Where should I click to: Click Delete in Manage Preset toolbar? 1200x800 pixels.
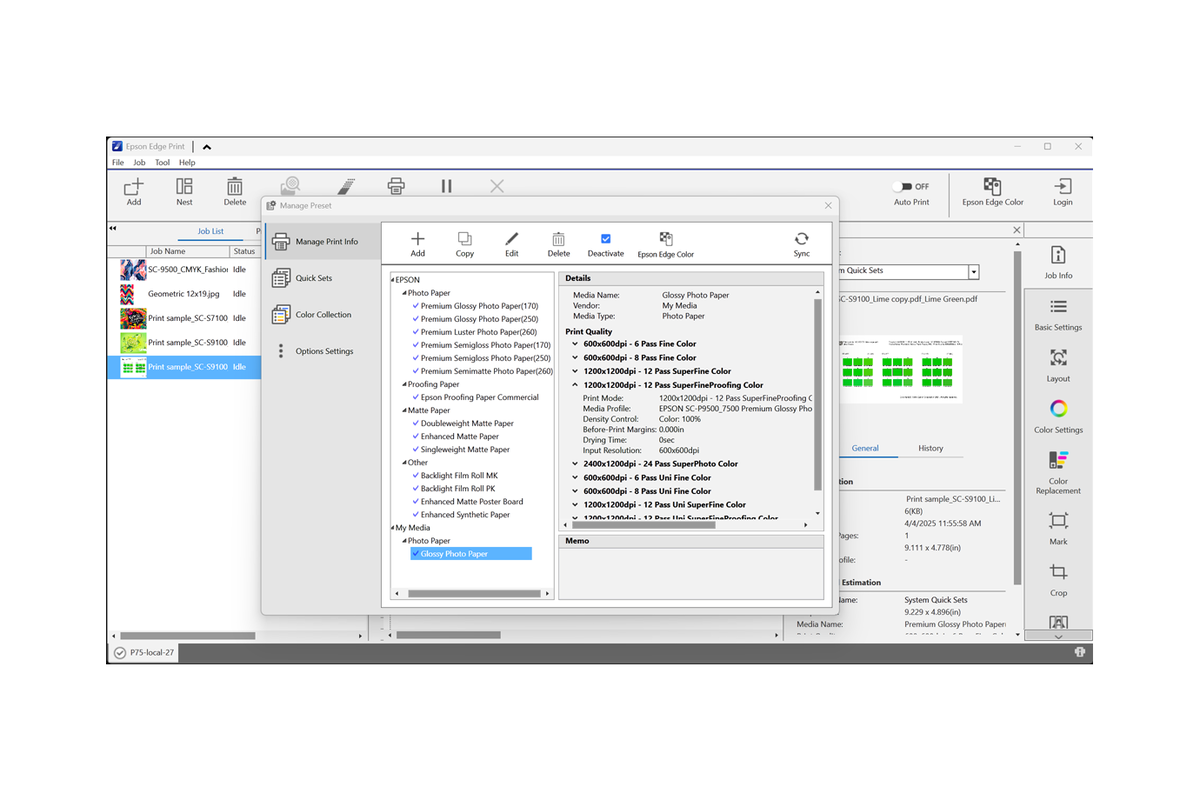coord(559,245)
